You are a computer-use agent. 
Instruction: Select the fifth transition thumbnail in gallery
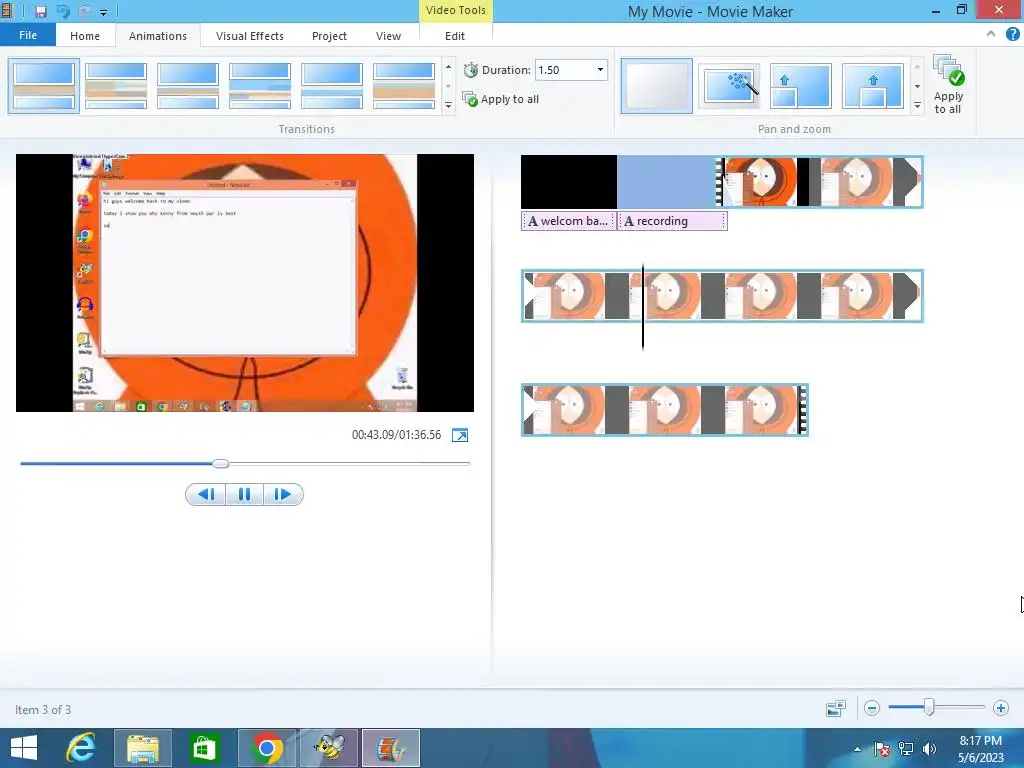[331, 86]
